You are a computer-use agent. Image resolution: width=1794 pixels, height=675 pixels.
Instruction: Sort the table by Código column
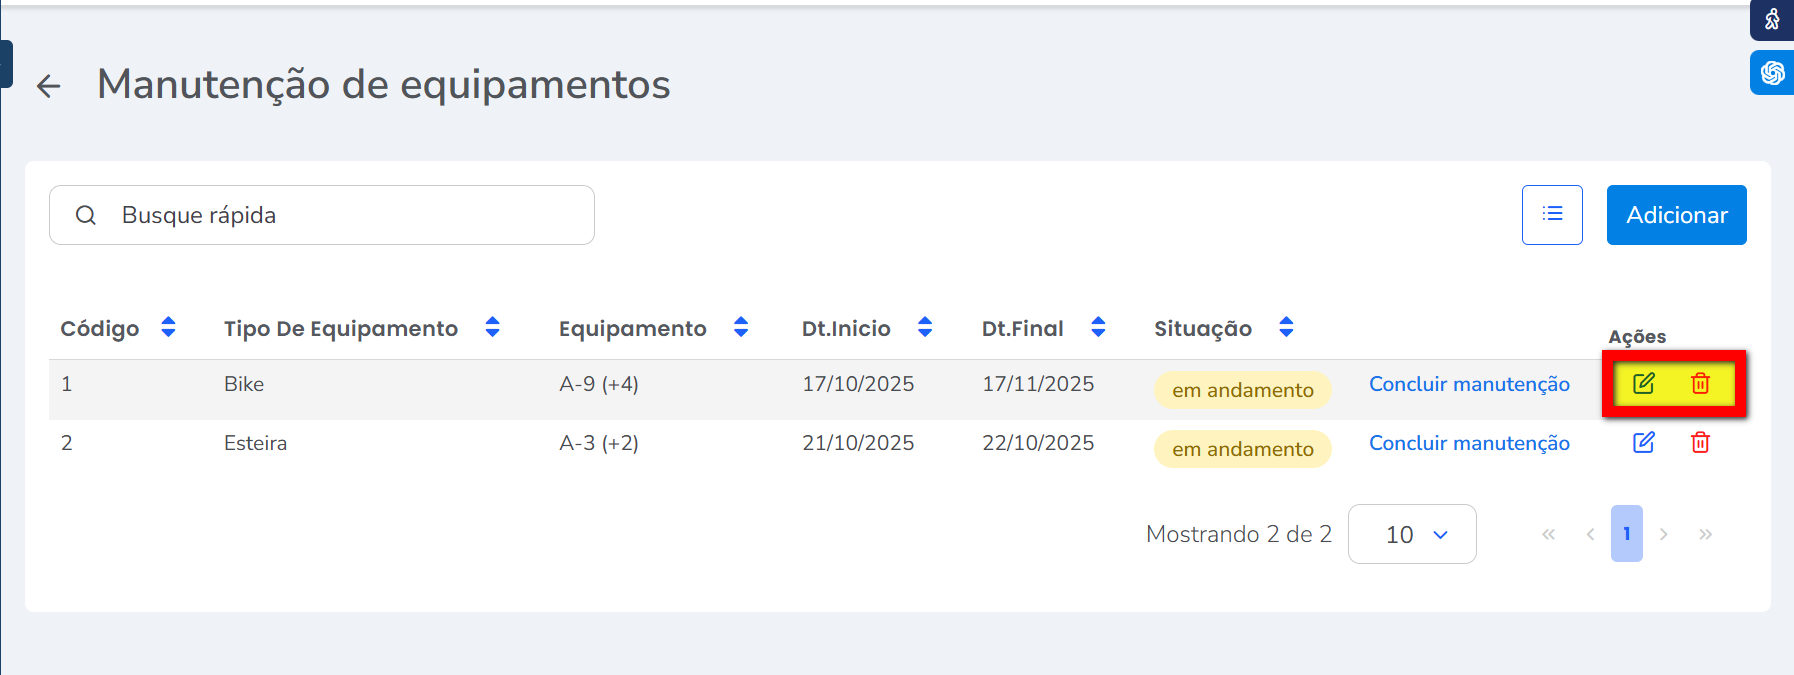[x=168, y=327]
